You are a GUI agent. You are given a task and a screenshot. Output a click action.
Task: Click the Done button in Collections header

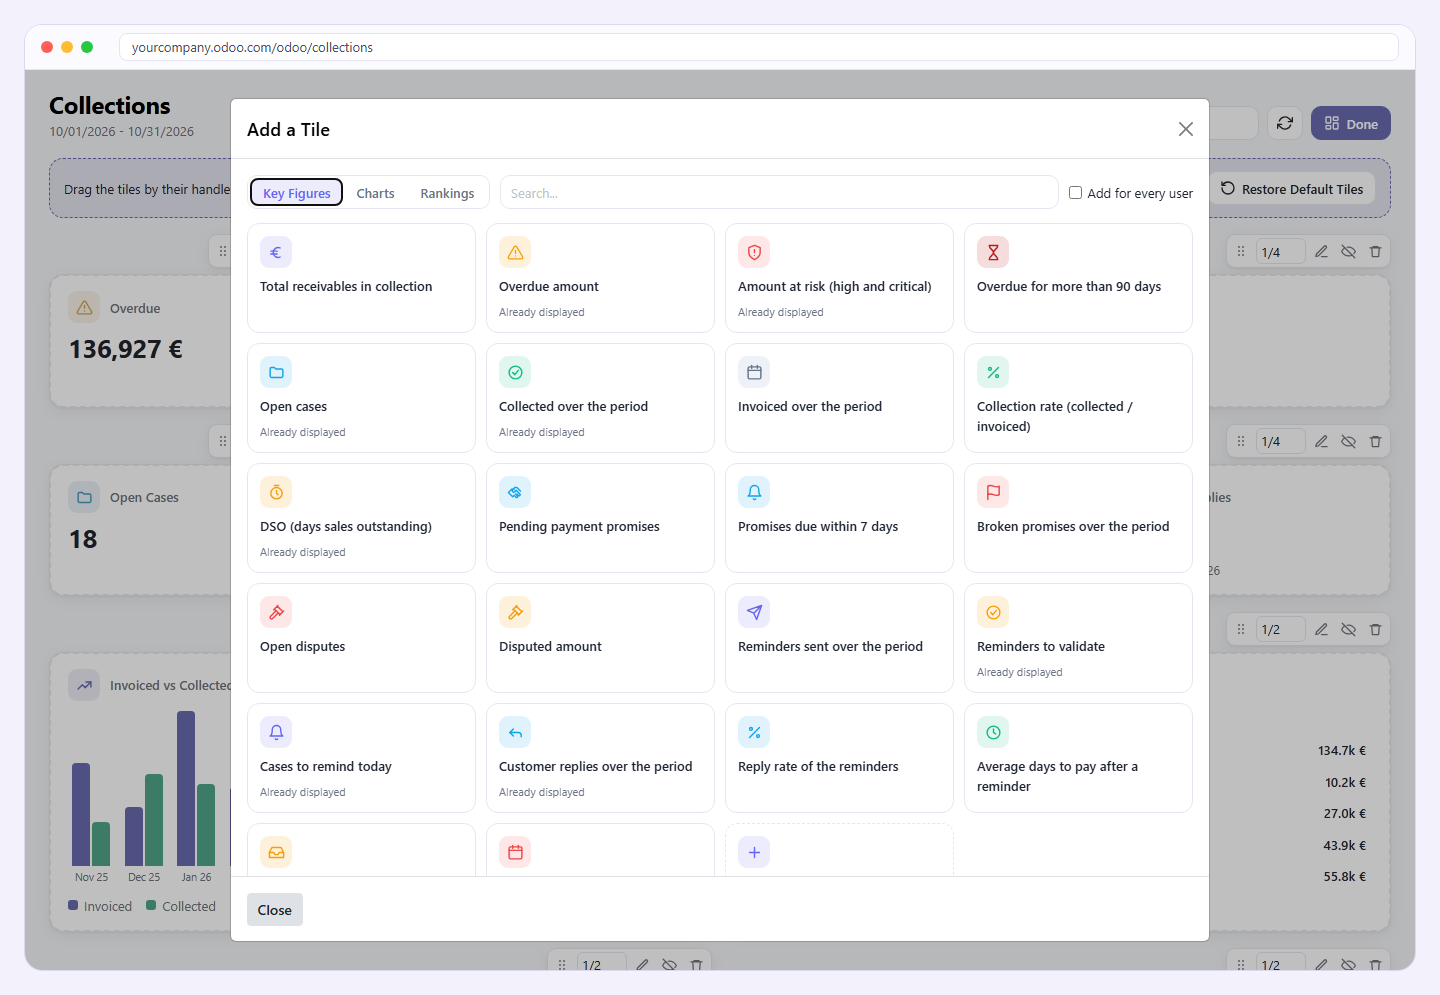click(1351, 123)
